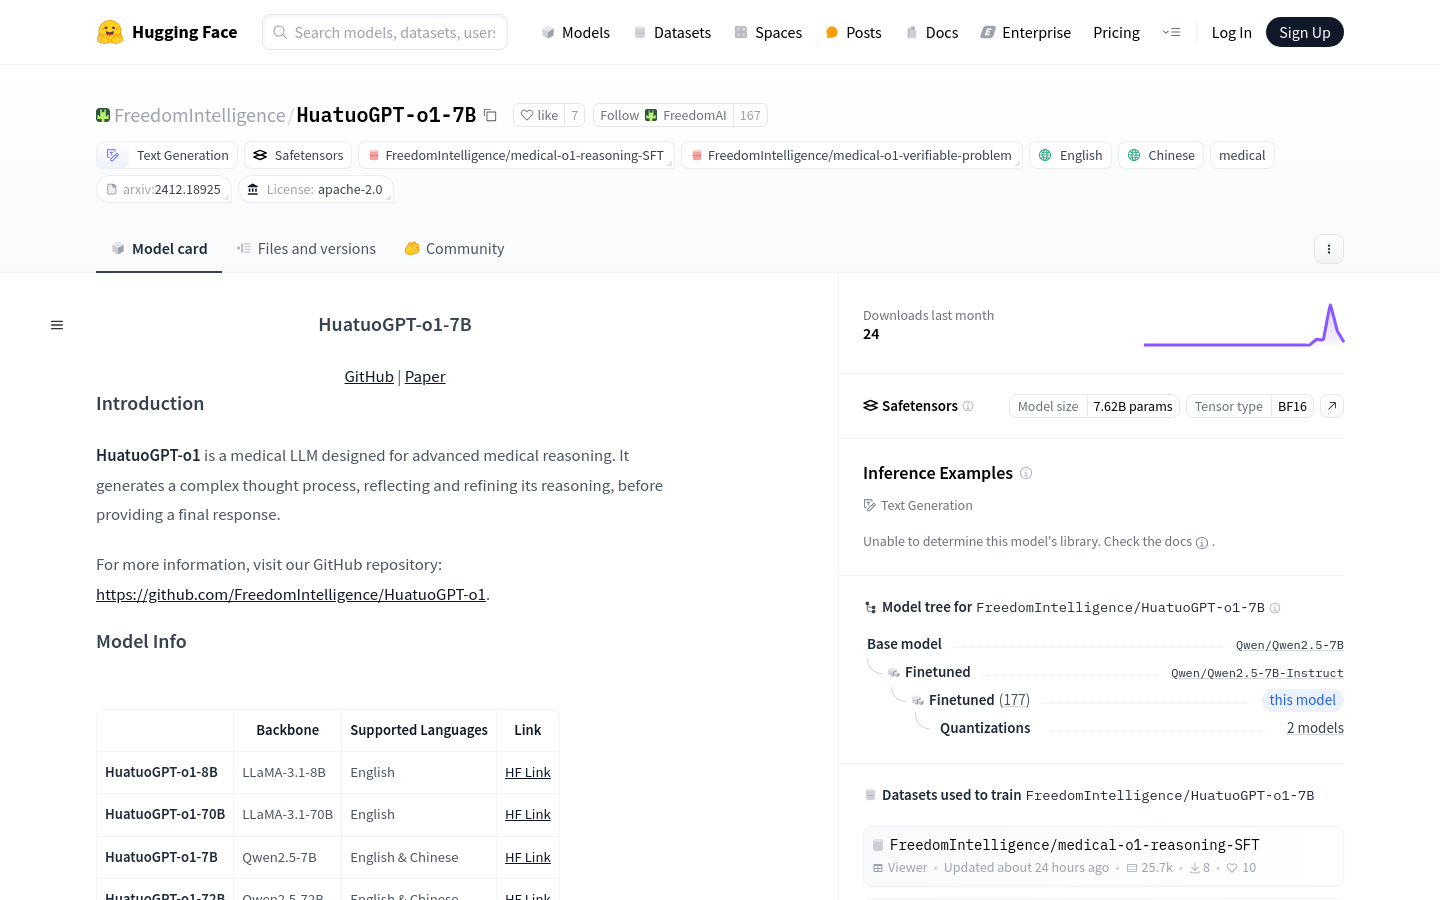The image size is (1440, 900).
Task: Open the License apache-2.0 tag
Action: pyautogui.click(x=315, y=189)
